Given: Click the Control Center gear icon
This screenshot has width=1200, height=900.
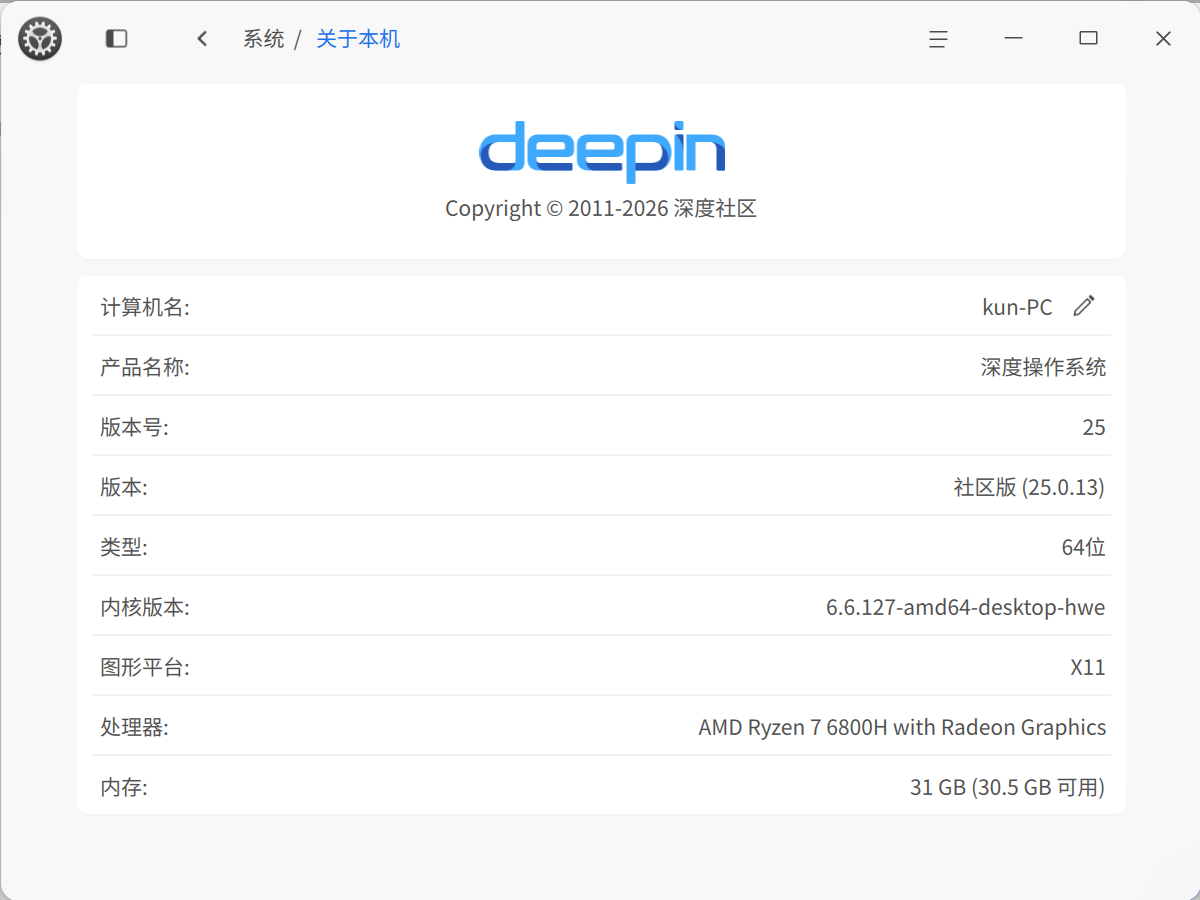Looking at the screenshot, I should coord(40,39).
